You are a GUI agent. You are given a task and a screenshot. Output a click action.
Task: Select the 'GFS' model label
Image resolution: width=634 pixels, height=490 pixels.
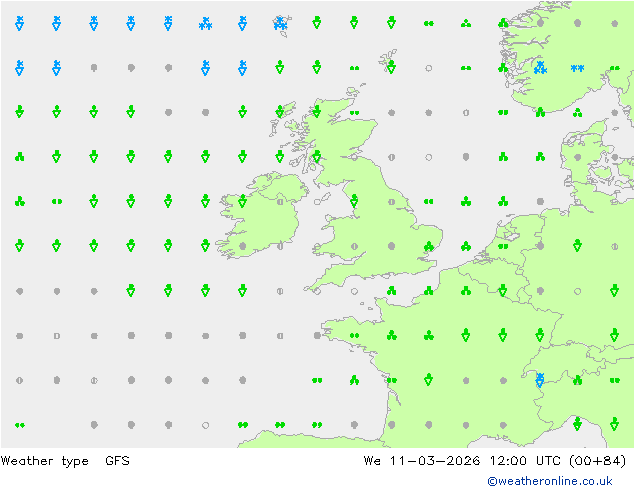[x=117, y=460]
